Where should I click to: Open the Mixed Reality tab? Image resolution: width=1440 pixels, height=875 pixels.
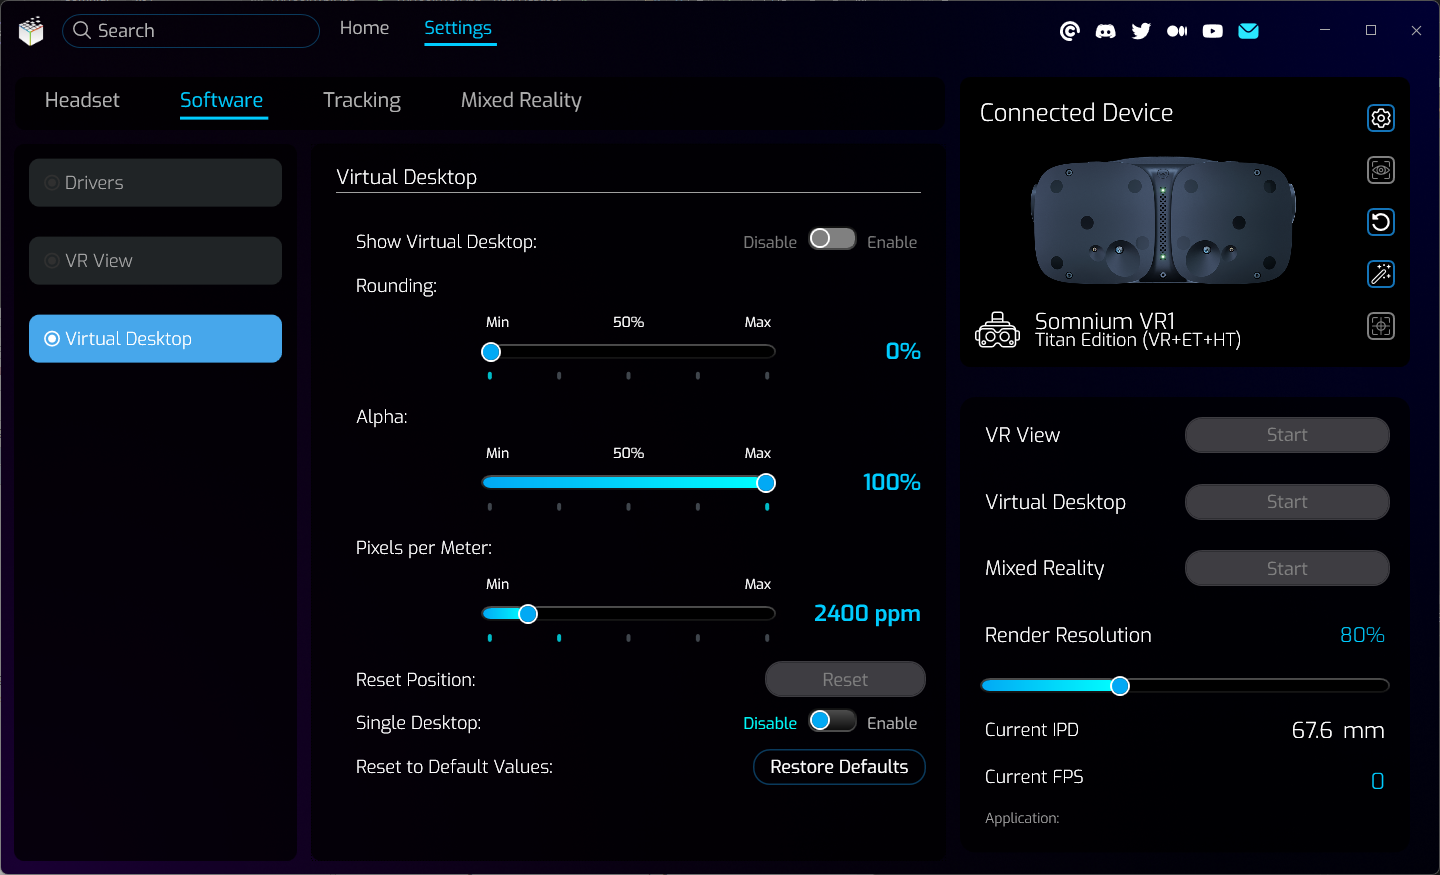pos(521,100)
